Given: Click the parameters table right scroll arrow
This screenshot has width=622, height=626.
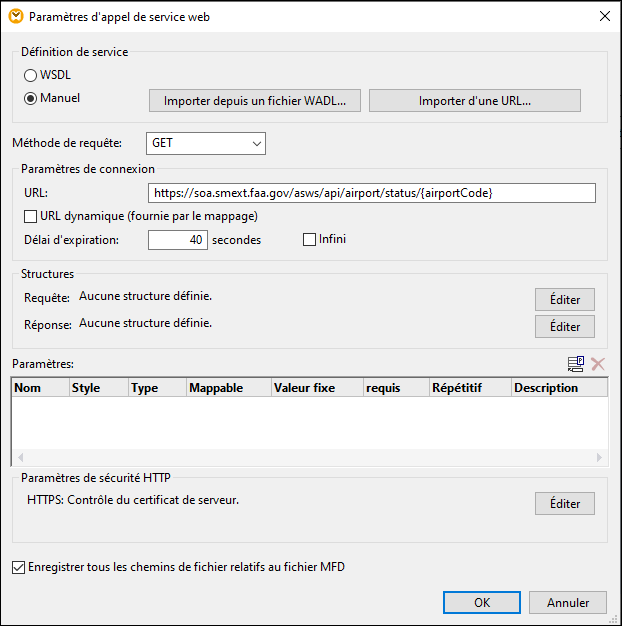Looking at the screenshot, I should click(x=600, y=457).
